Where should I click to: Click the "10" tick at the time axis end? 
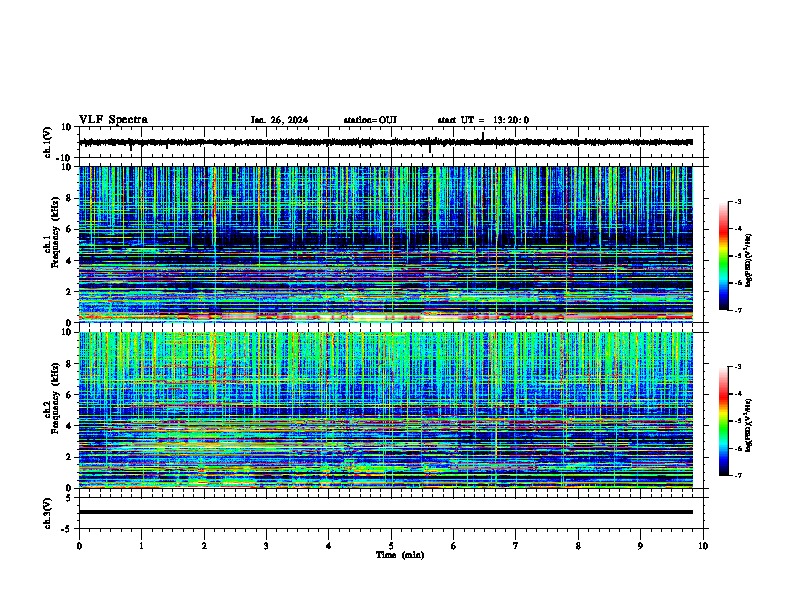click(x=703, y=546)
